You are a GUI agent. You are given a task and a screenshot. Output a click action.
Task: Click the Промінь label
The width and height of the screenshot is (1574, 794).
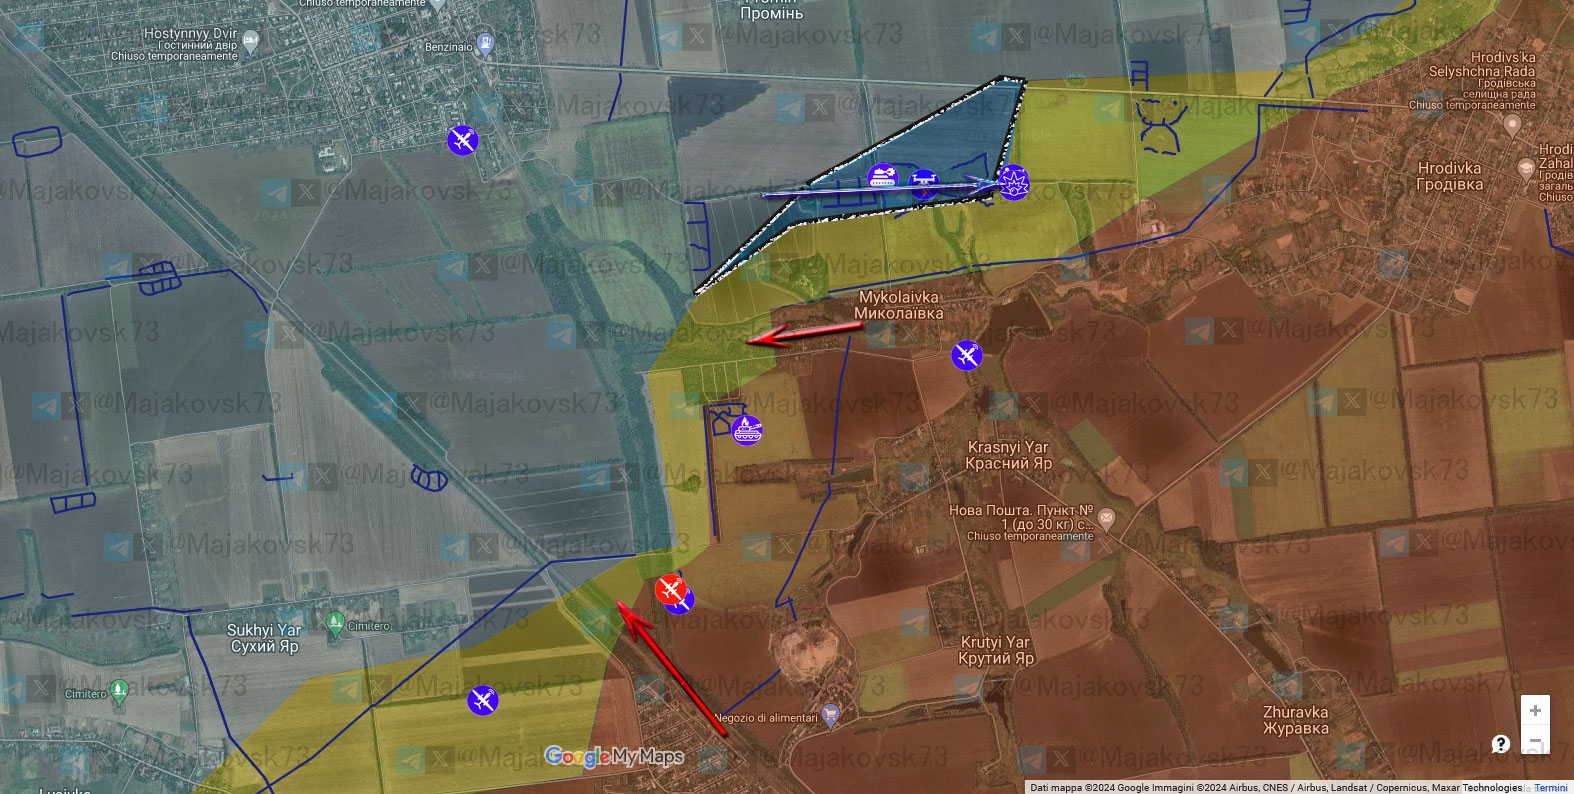[771, 14]
